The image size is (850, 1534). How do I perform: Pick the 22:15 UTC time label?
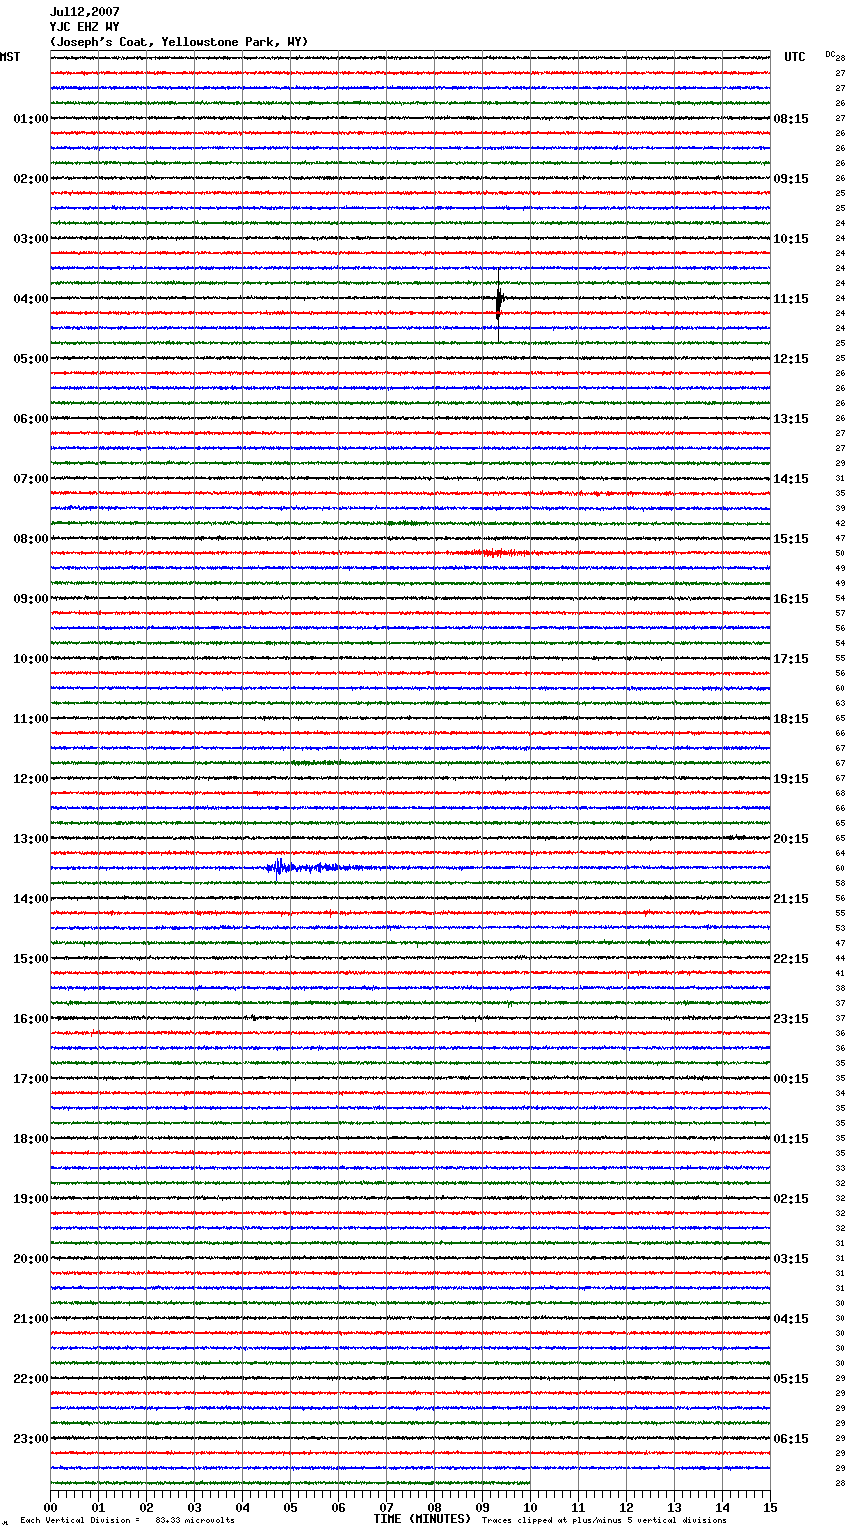pyautogui.click(x=791, y=959)
